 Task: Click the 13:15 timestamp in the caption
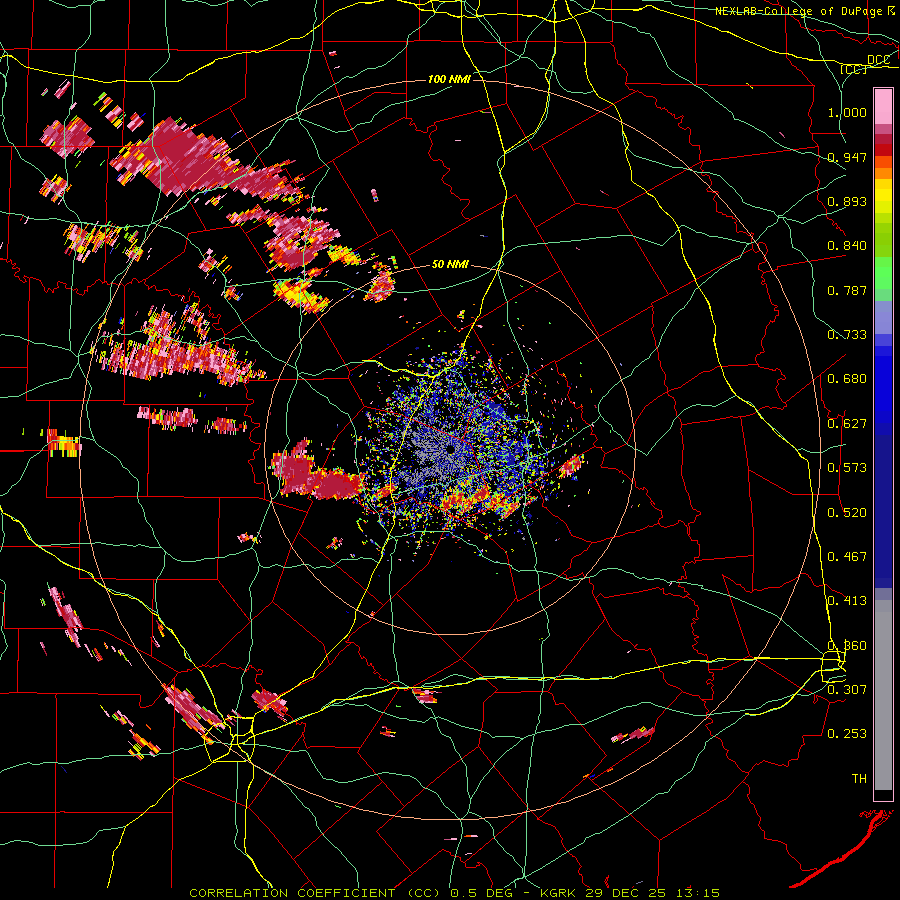pos(696,893)
